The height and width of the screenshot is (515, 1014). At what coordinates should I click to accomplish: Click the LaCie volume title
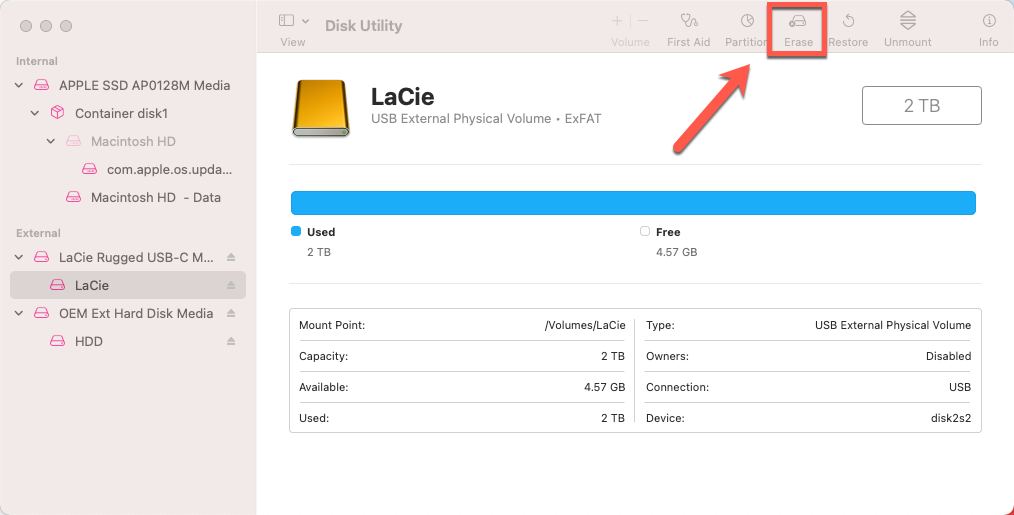point(402,97)
